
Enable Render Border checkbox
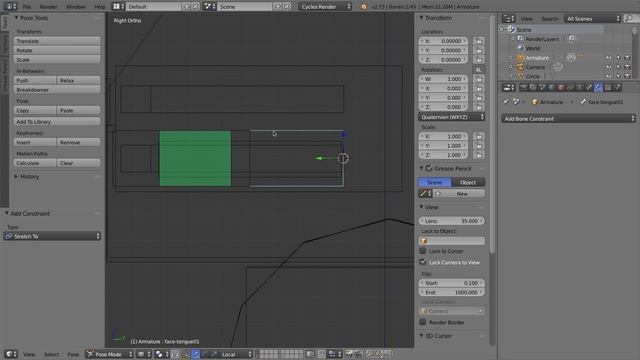tap(423, 322)
